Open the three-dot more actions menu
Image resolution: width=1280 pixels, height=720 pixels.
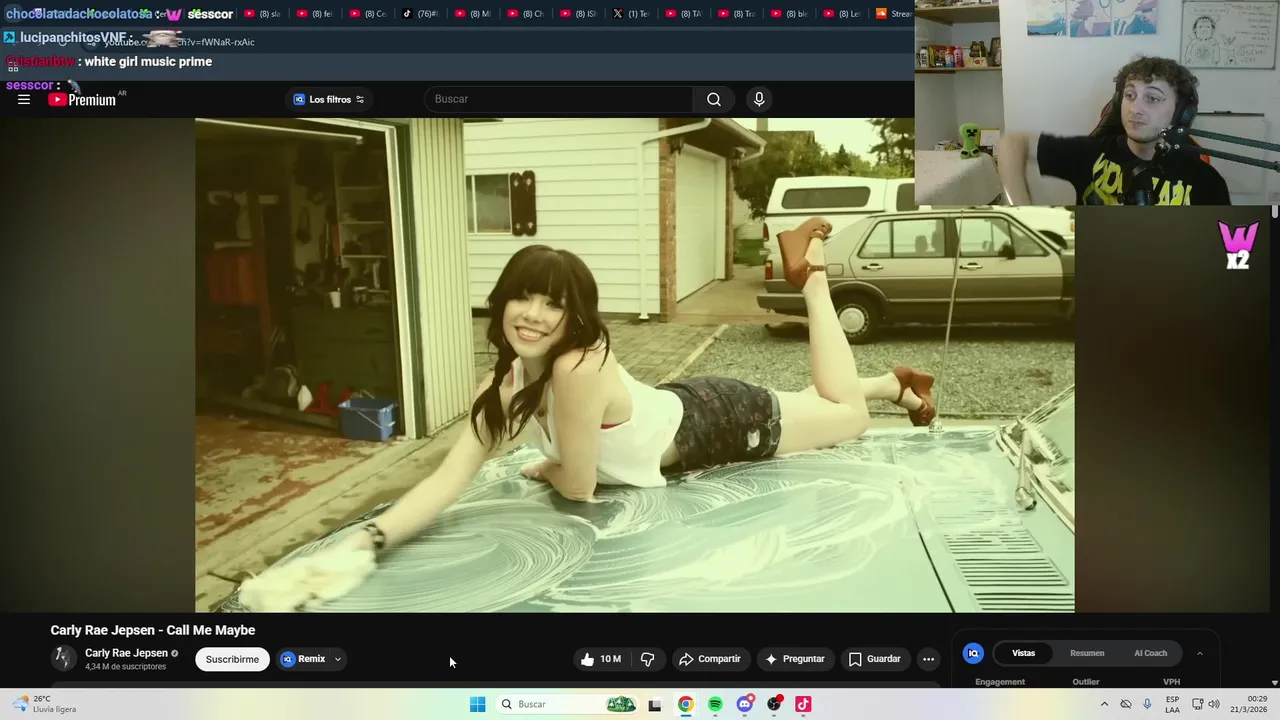tap(928, 659)
